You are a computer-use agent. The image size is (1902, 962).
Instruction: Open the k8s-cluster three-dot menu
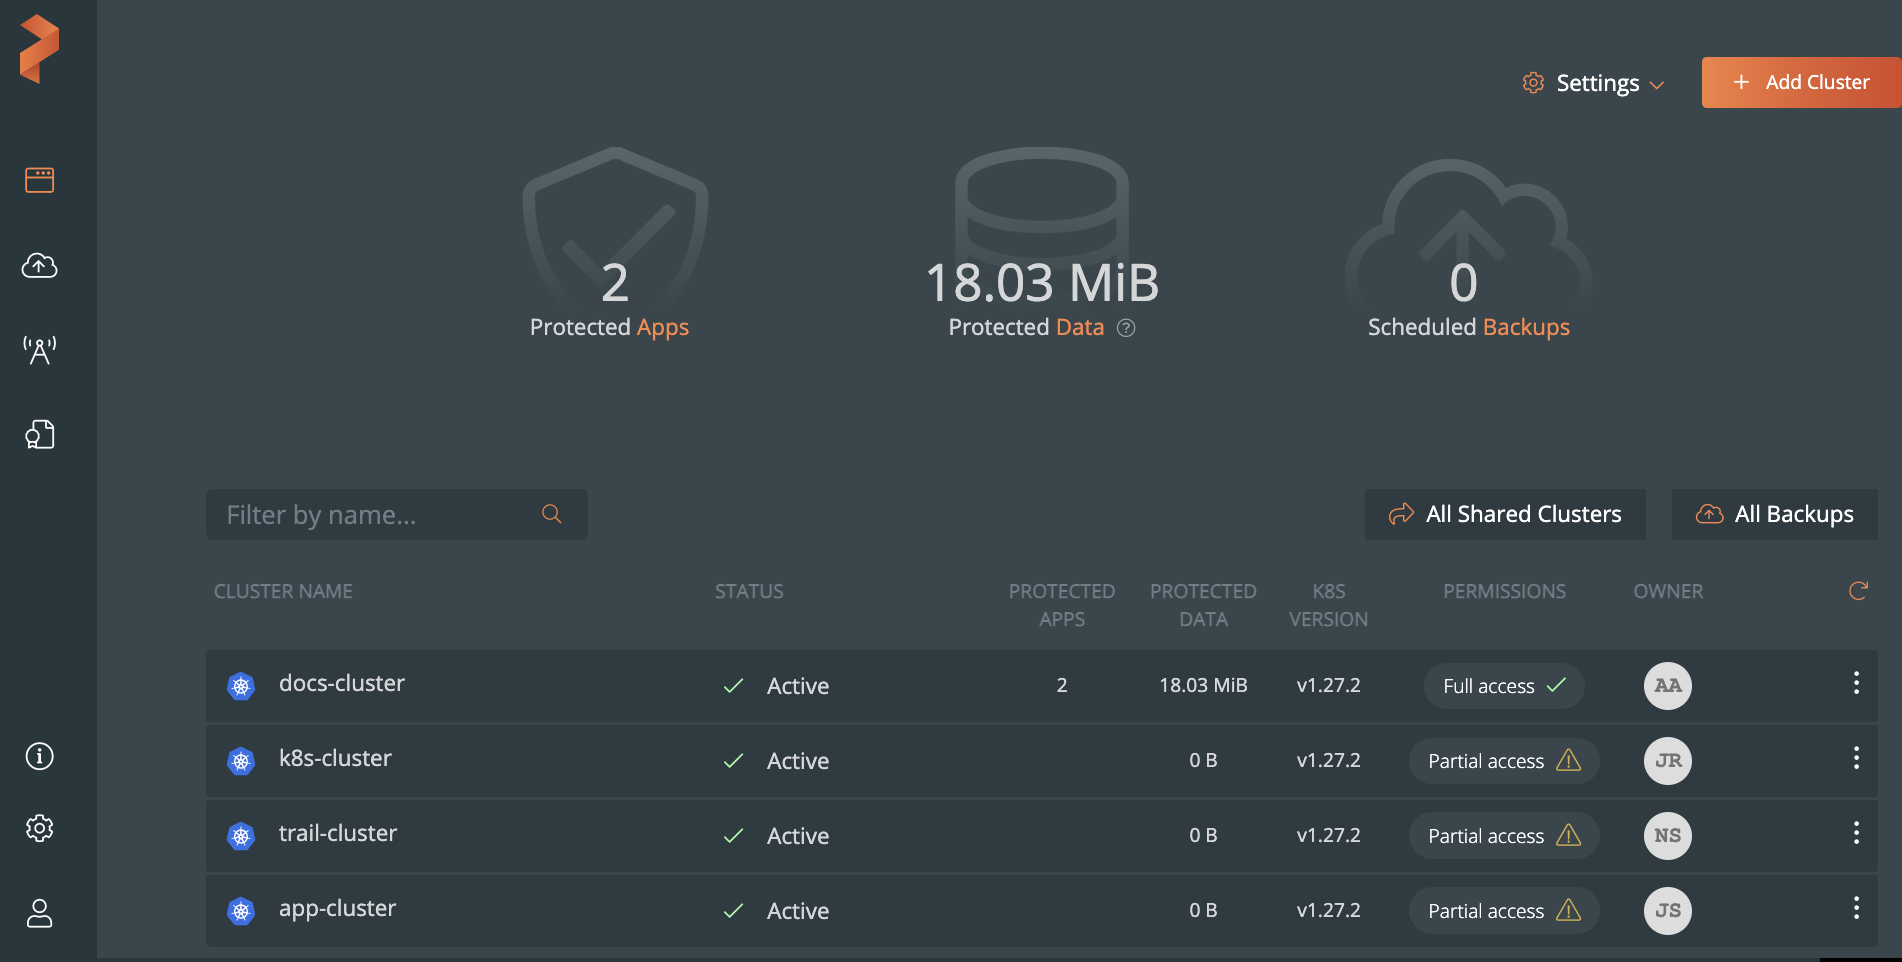(x=1856, y=758)
